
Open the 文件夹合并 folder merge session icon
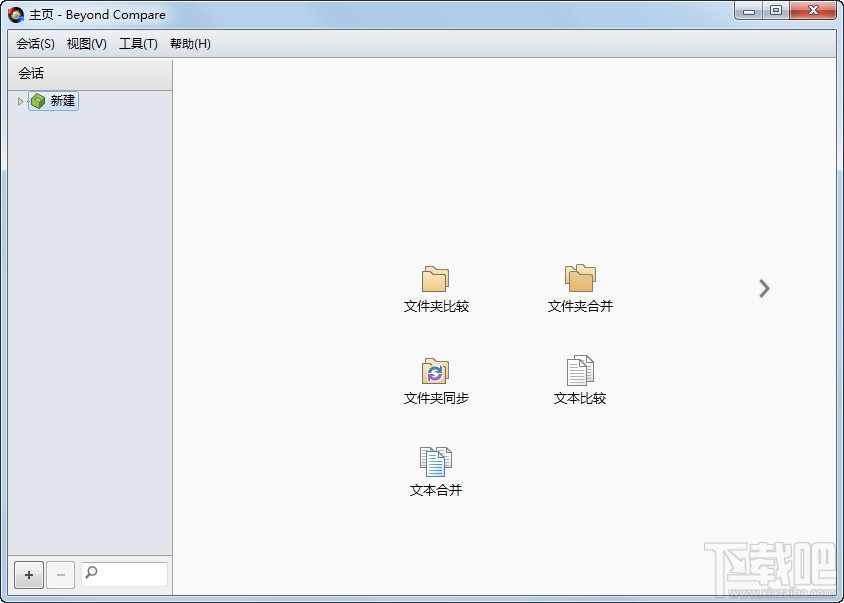click(x=580, y=278)
